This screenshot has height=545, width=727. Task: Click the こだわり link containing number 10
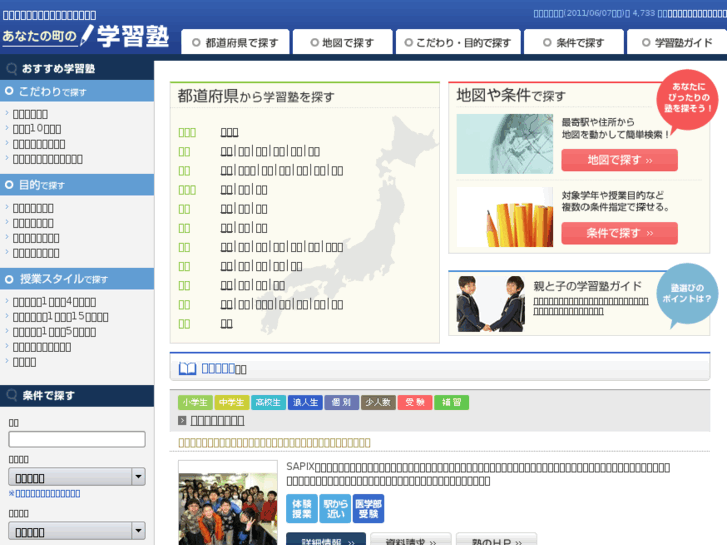(37, 129)
